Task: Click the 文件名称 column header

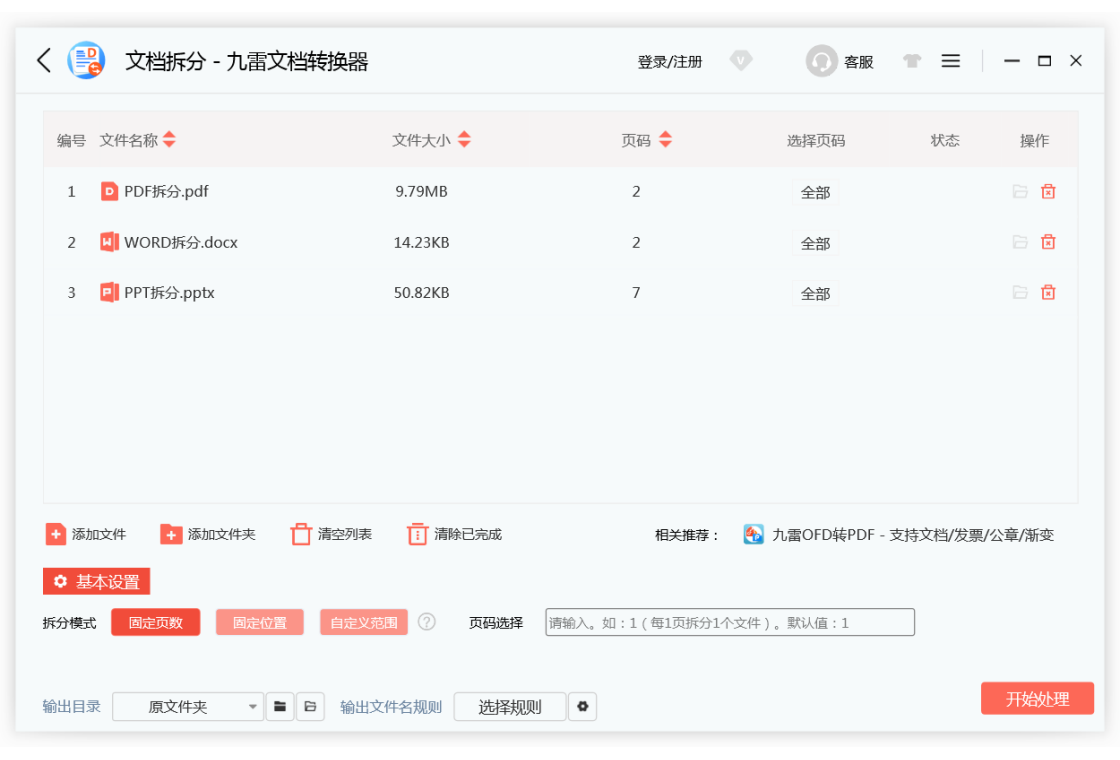Action: click(x=129, y=140)
